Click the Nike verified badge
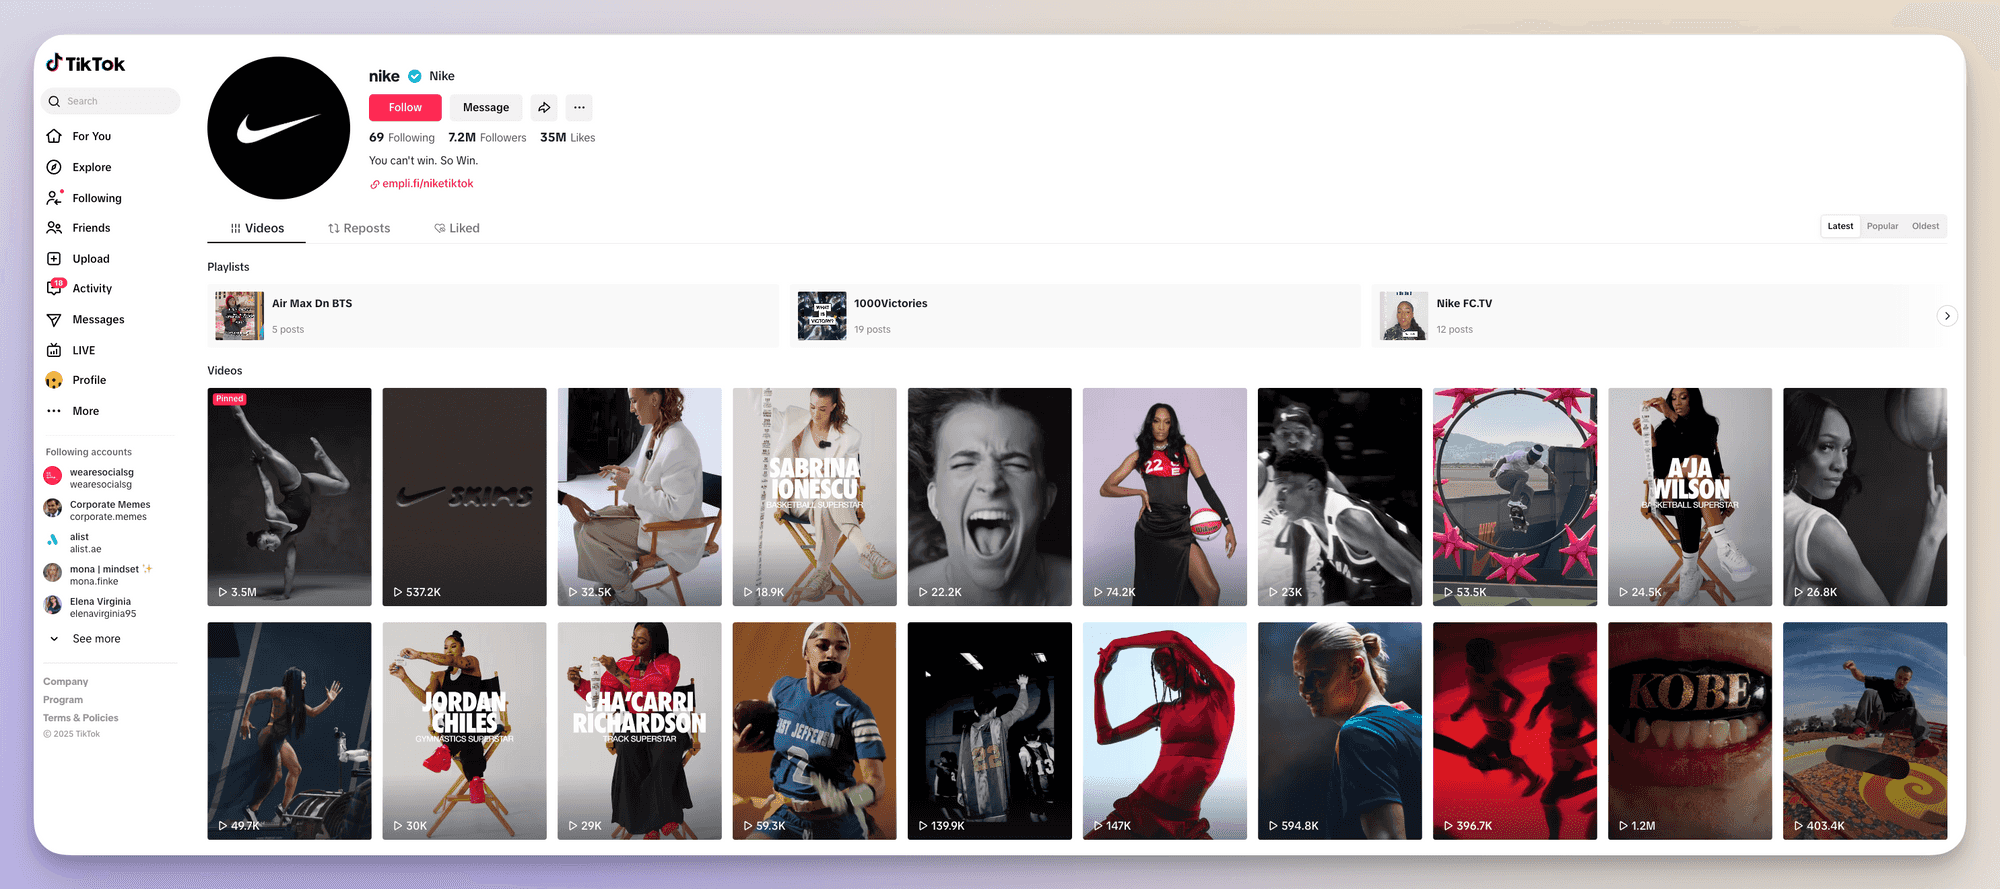This screenshot has height=889, width=2000. (415, 76)
